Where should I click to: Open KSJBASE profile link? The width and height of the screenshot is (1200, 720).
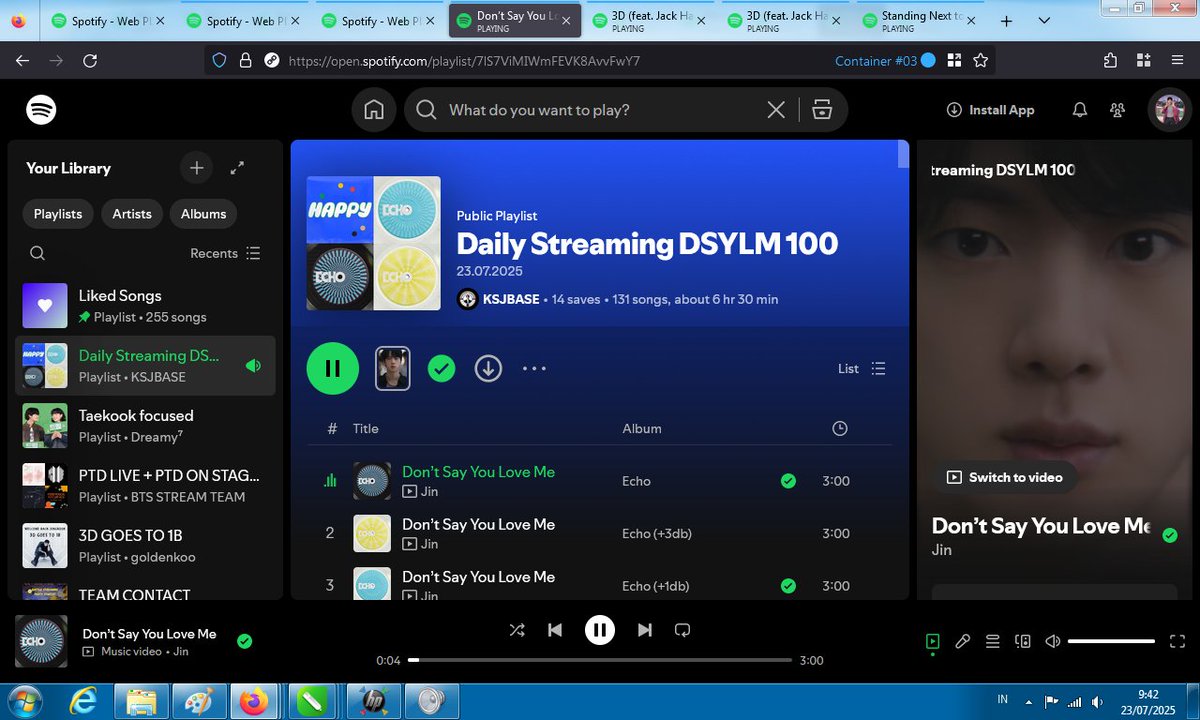(x=511, y=299)
